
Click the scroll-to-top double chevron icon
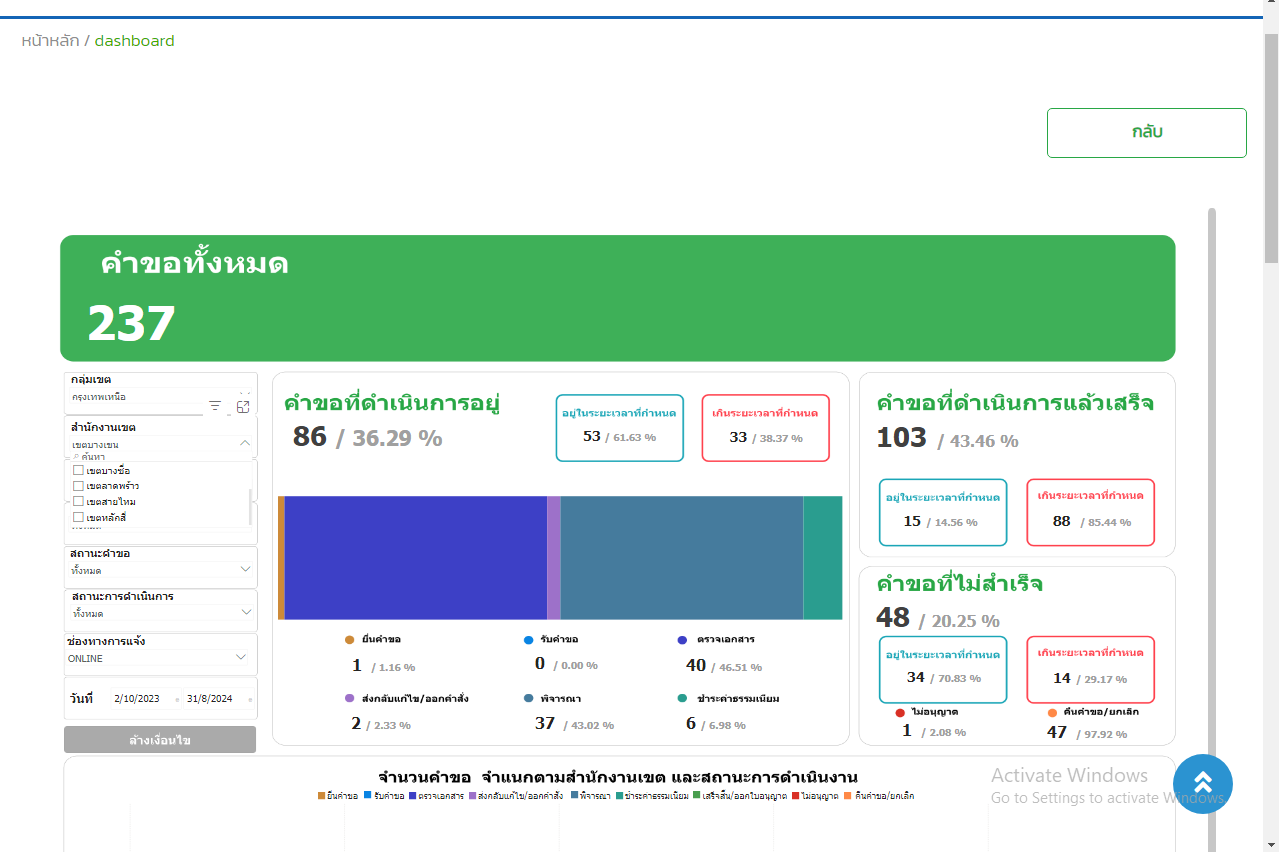coord(1202,784)
